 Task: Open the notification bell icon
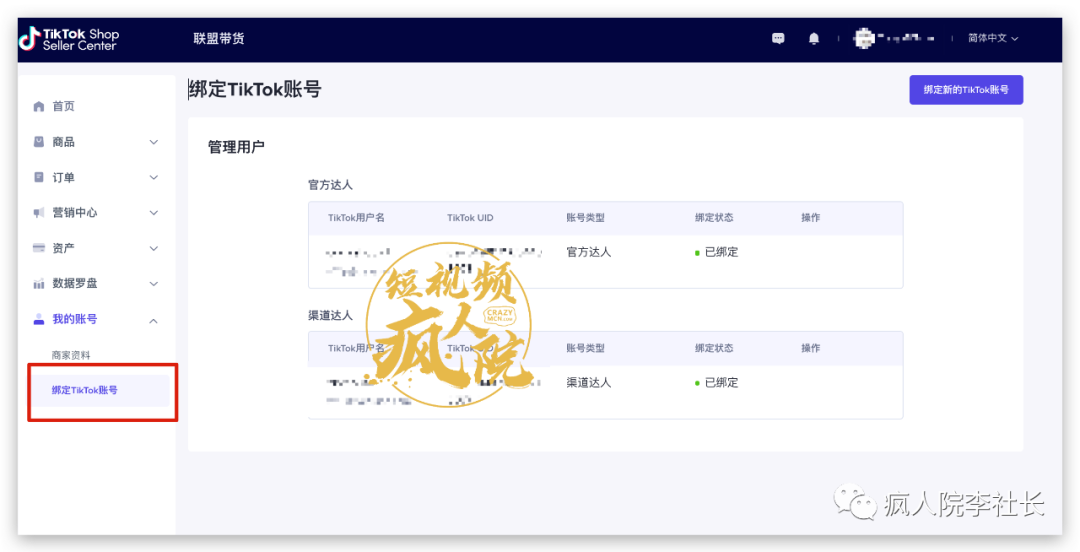[x=813, y=39]
